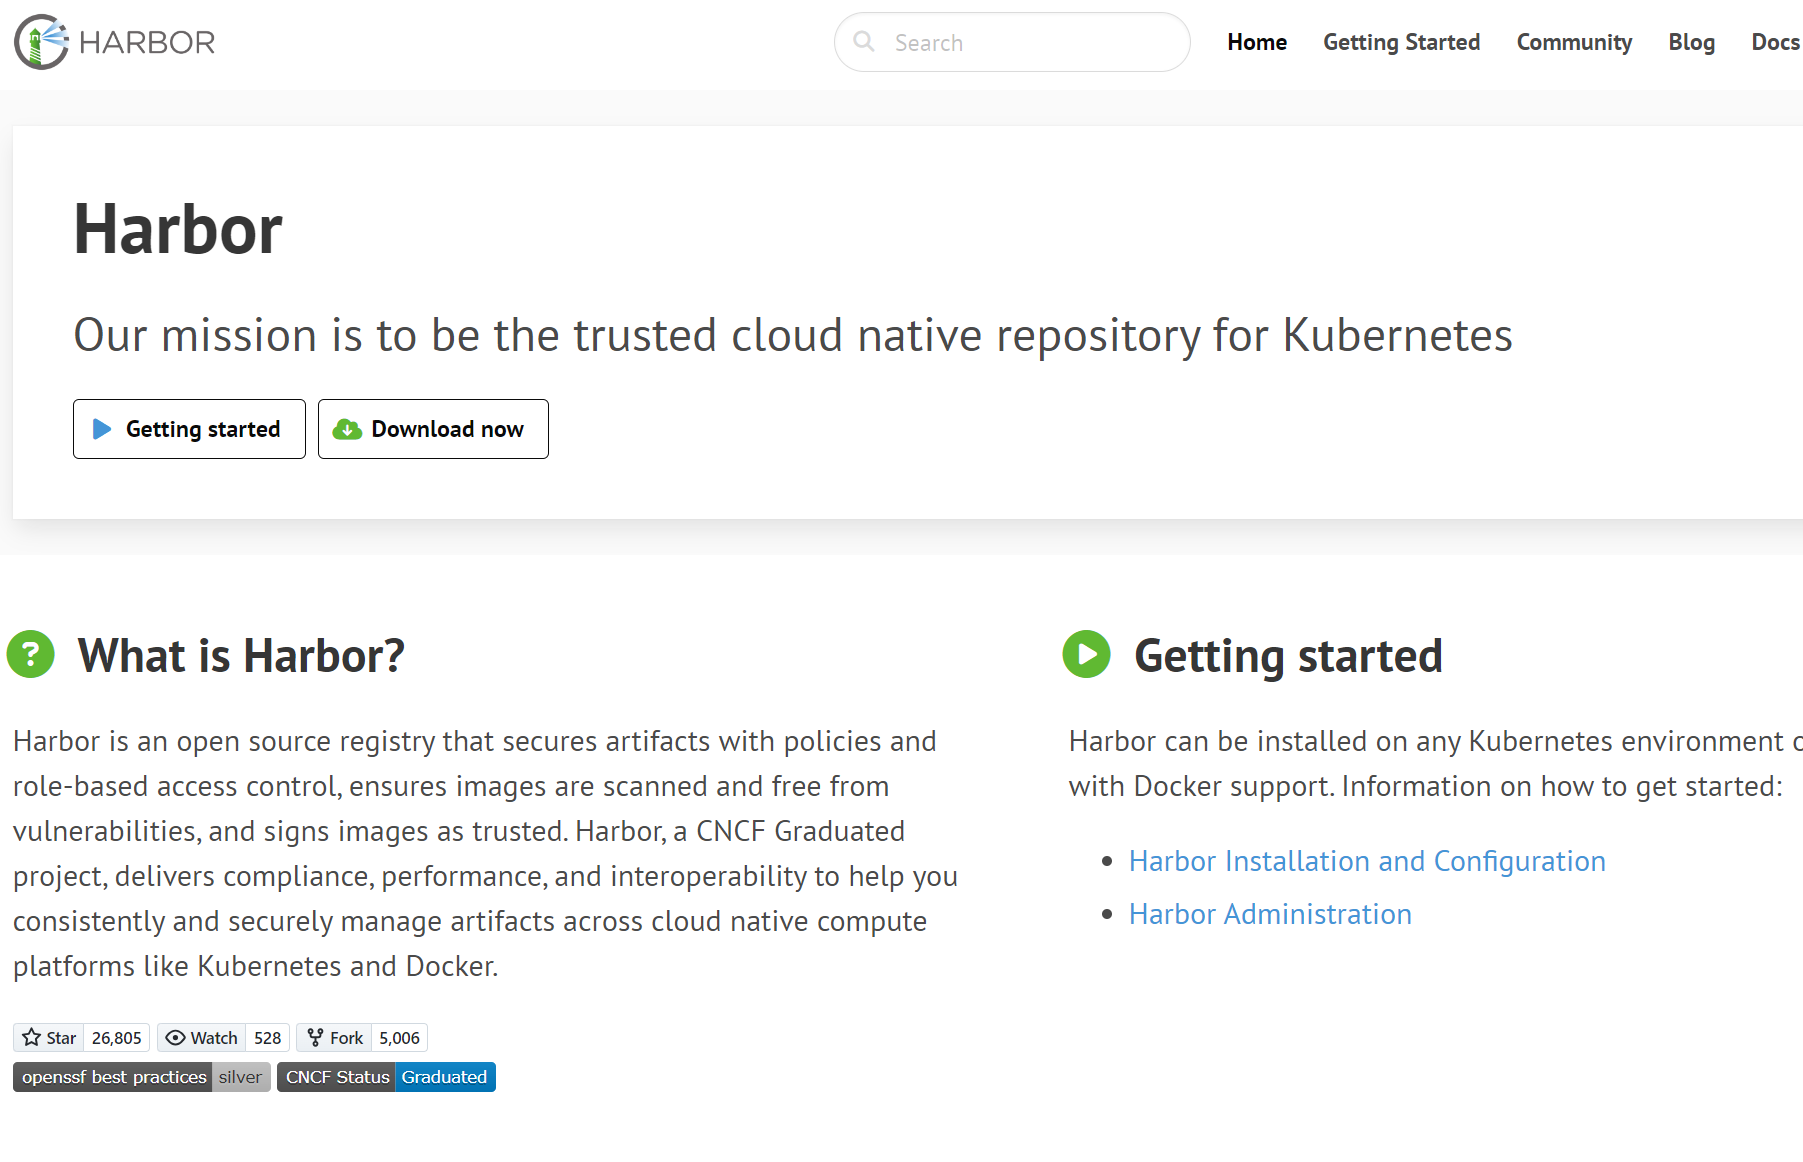Click the star count 26,805
The image size is (1803, 1162).
[x=117, y=1038]
